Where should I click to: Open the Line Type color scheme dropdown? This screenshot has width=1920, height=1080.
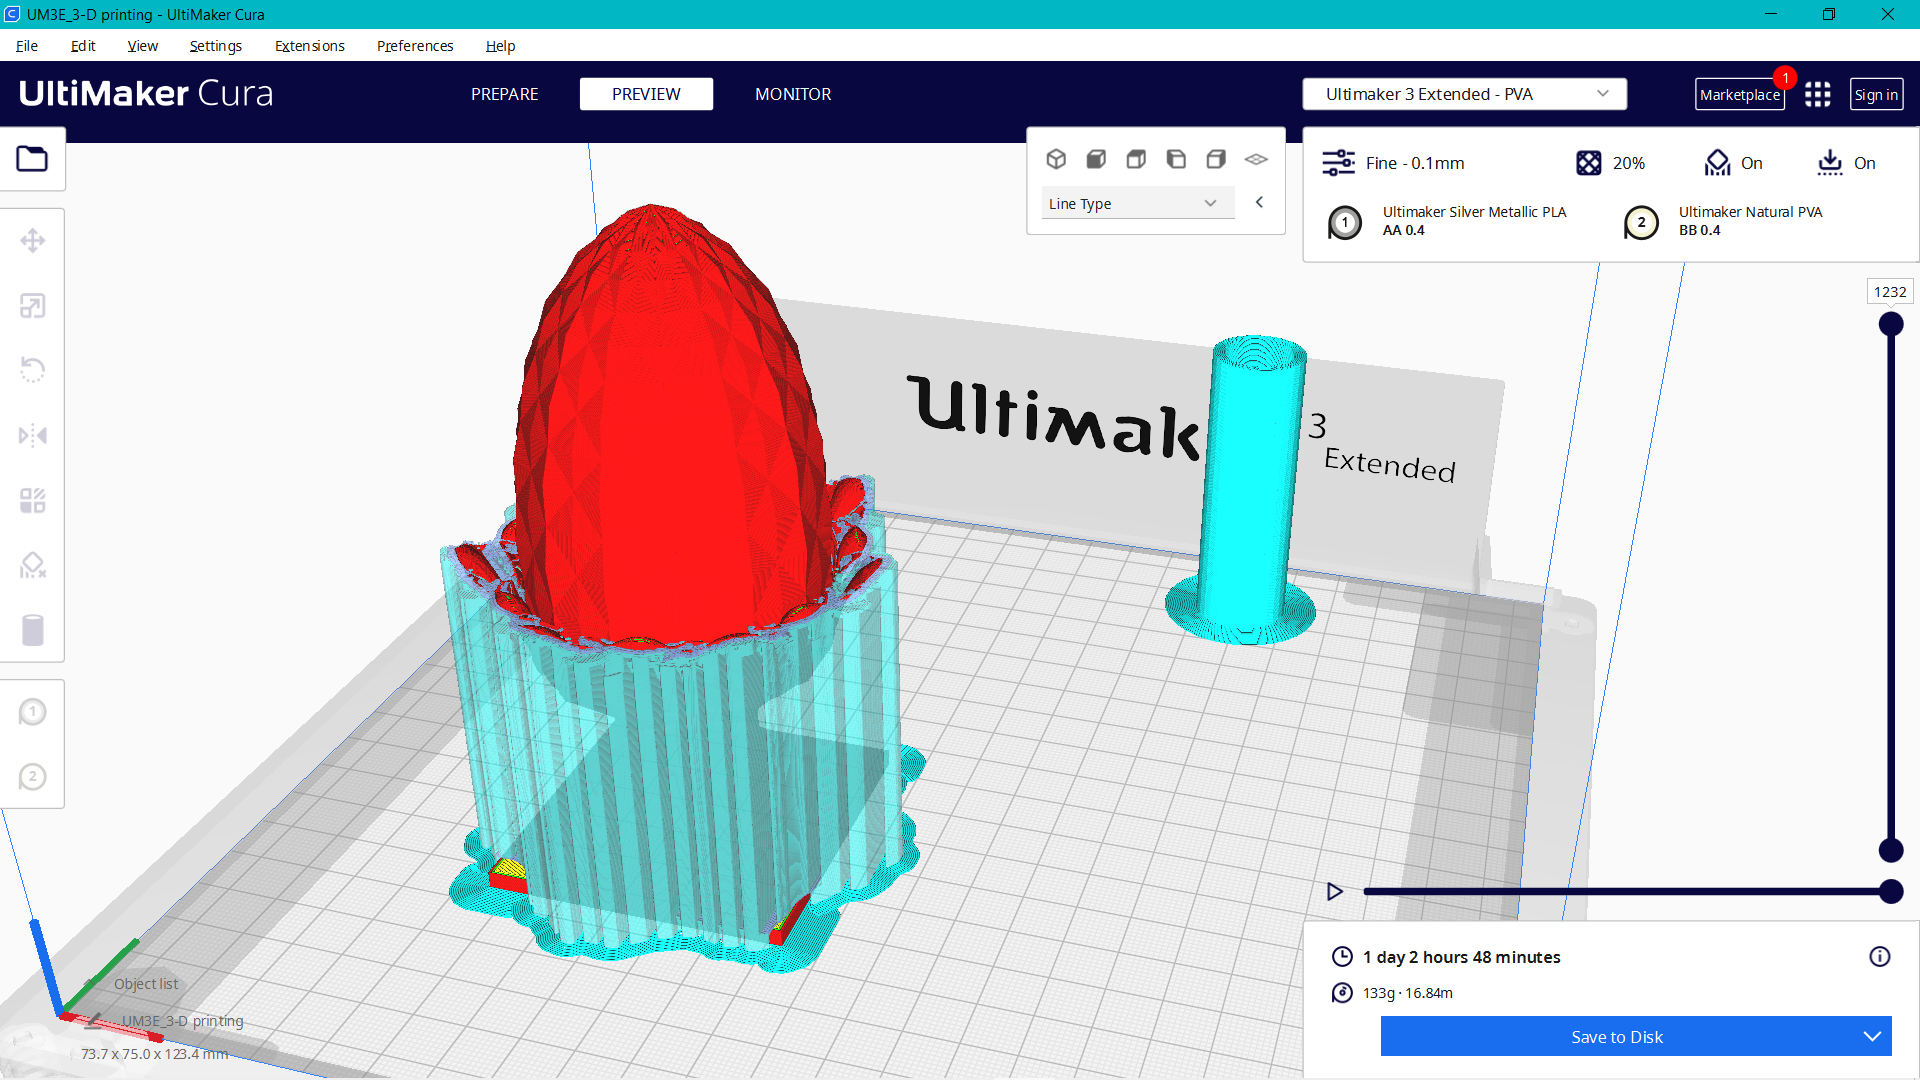1137,203
